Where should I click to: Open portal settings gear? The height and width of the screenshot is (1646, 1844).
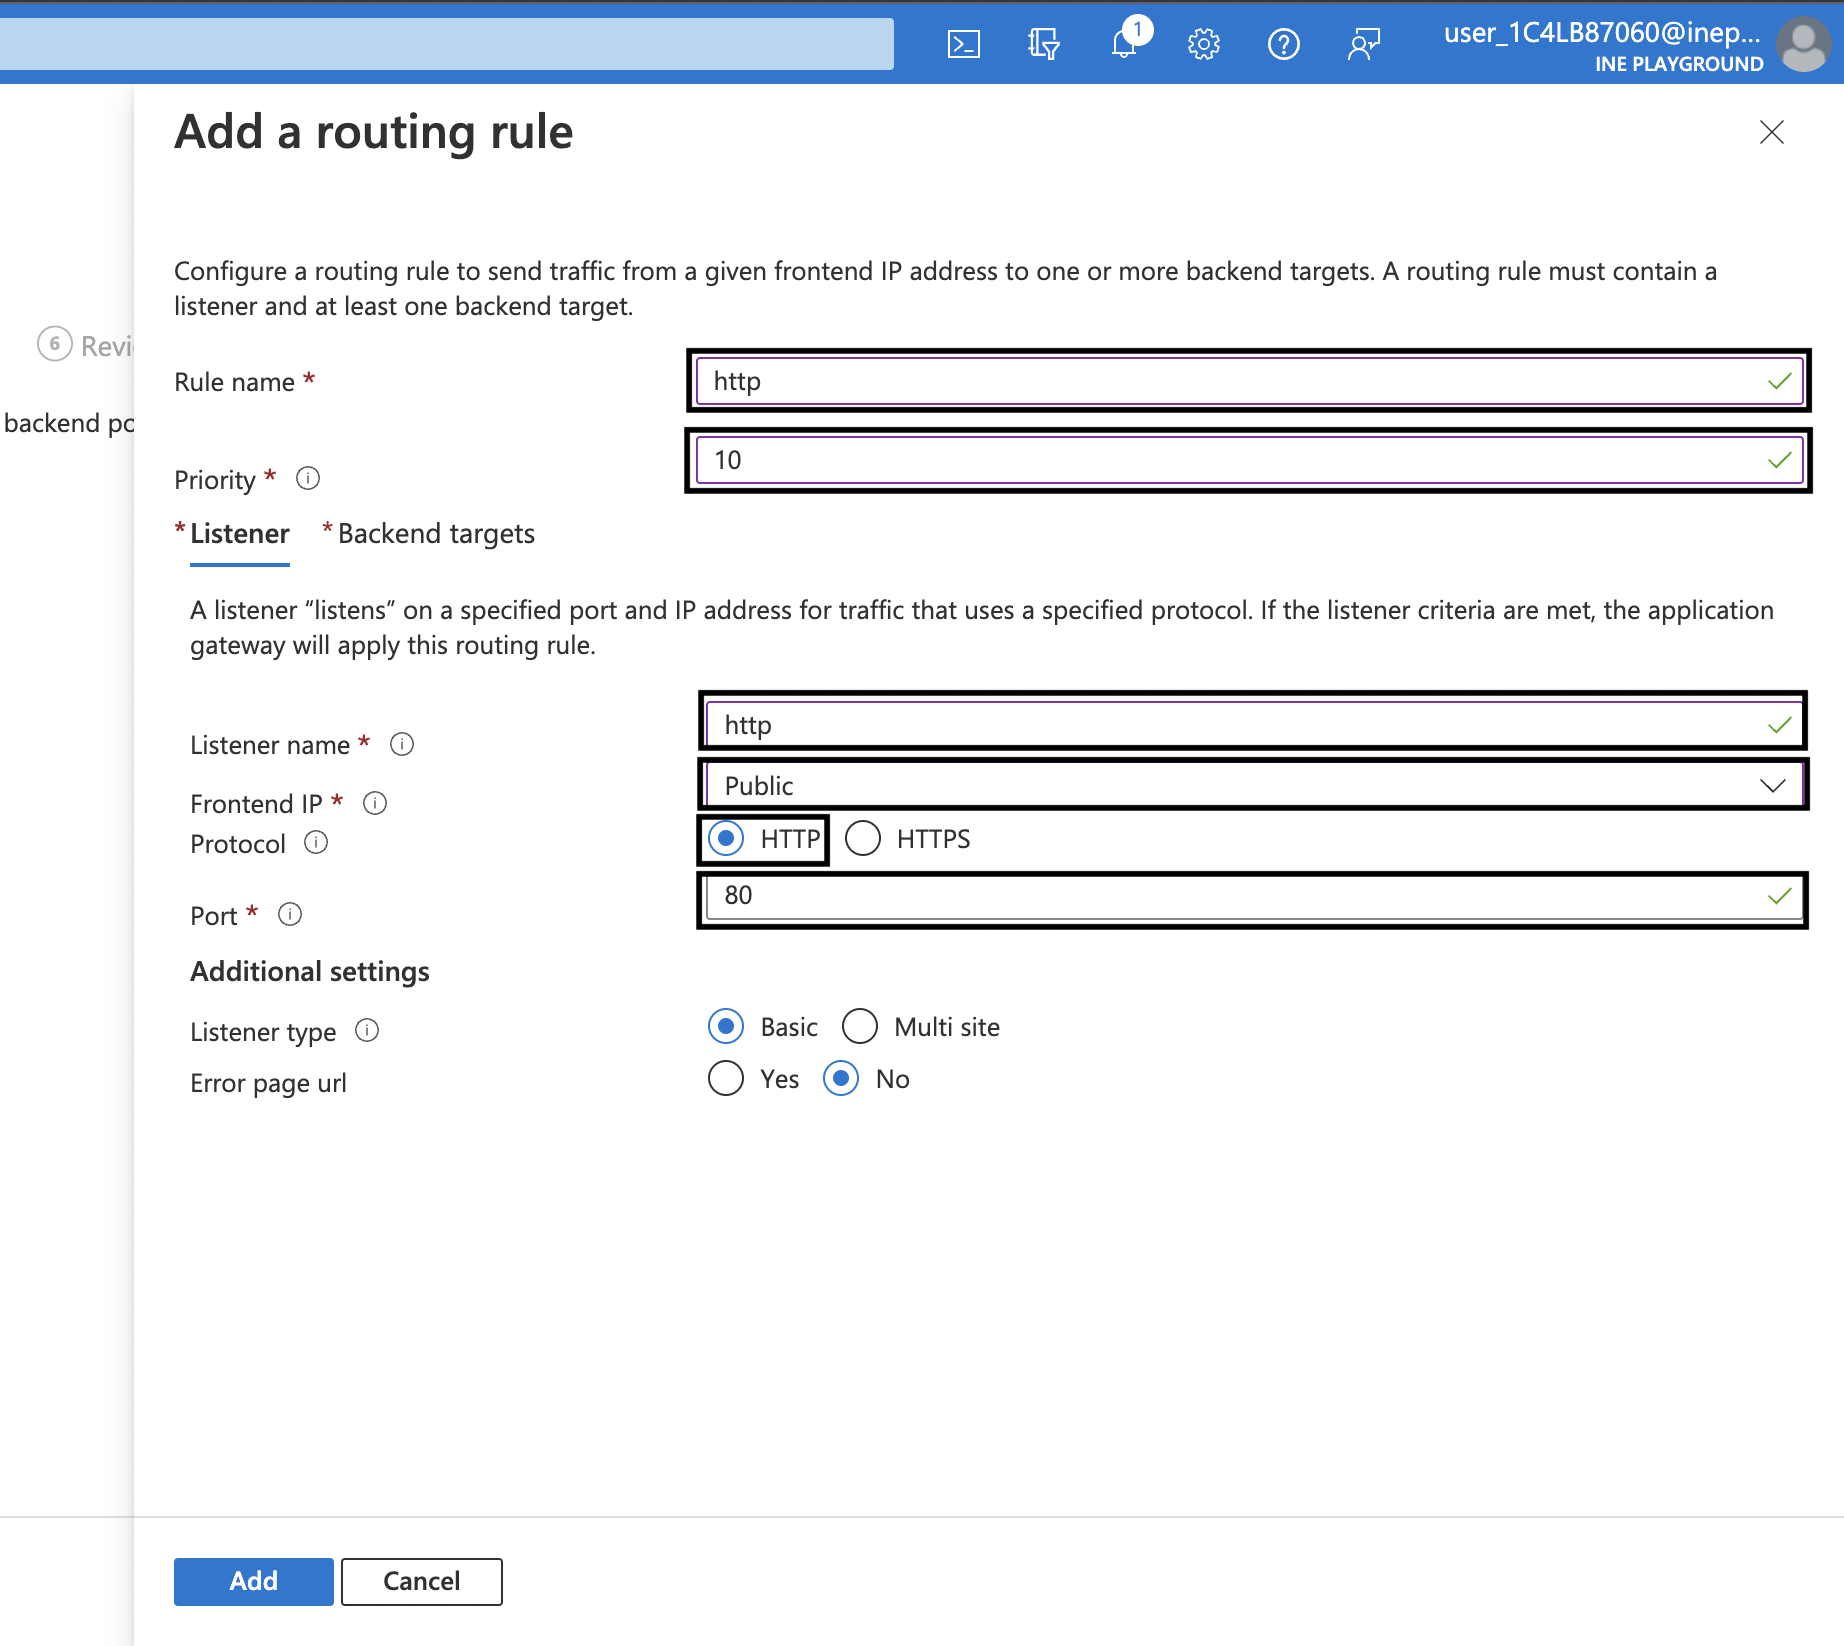coord(1203,44)
